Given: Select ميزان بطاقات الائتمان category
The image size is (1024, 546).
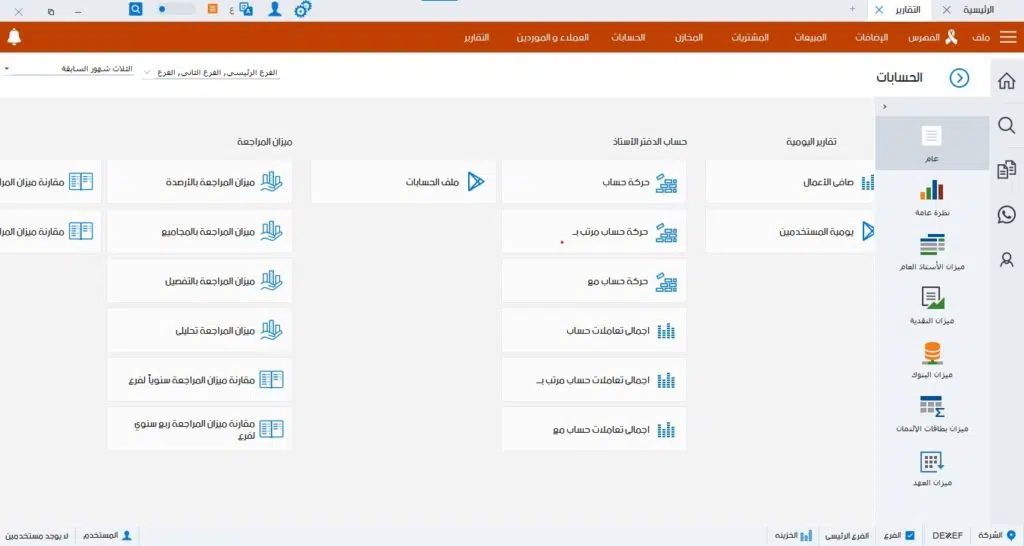Looking at the screenshot, I should (x=932, y=414).
